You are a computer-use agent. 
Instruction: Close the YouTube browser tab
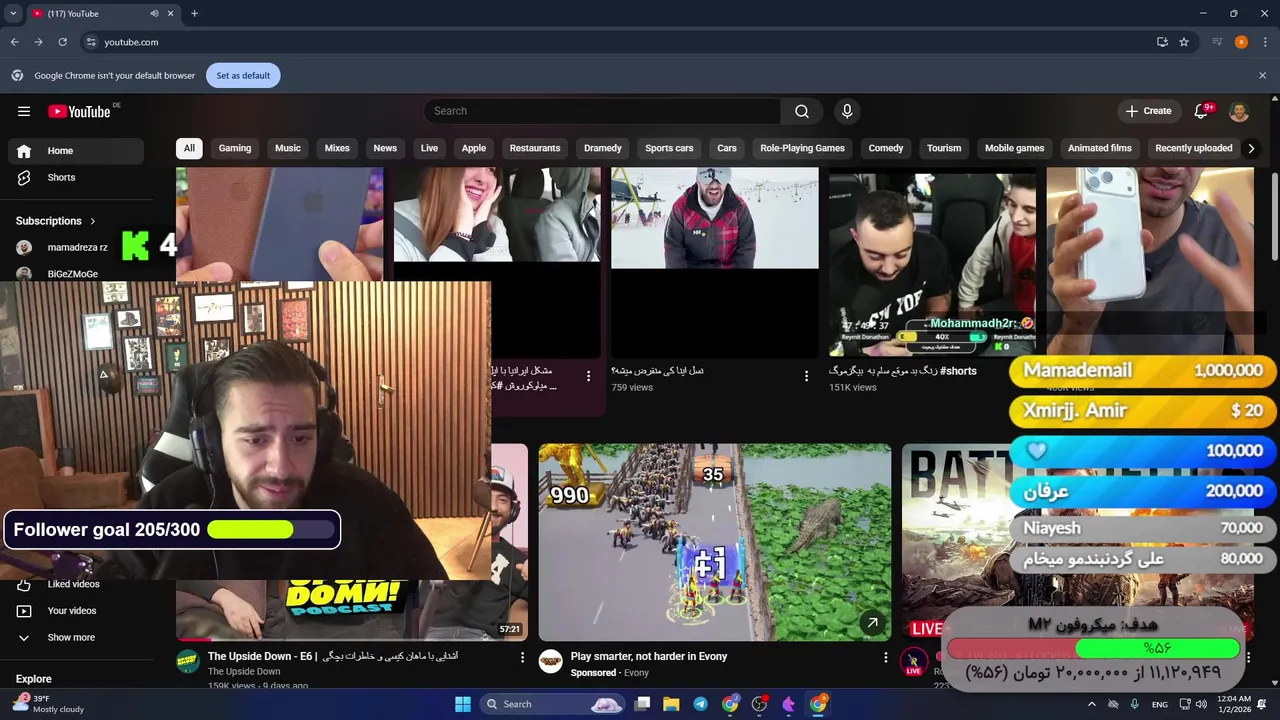point(171,13)
